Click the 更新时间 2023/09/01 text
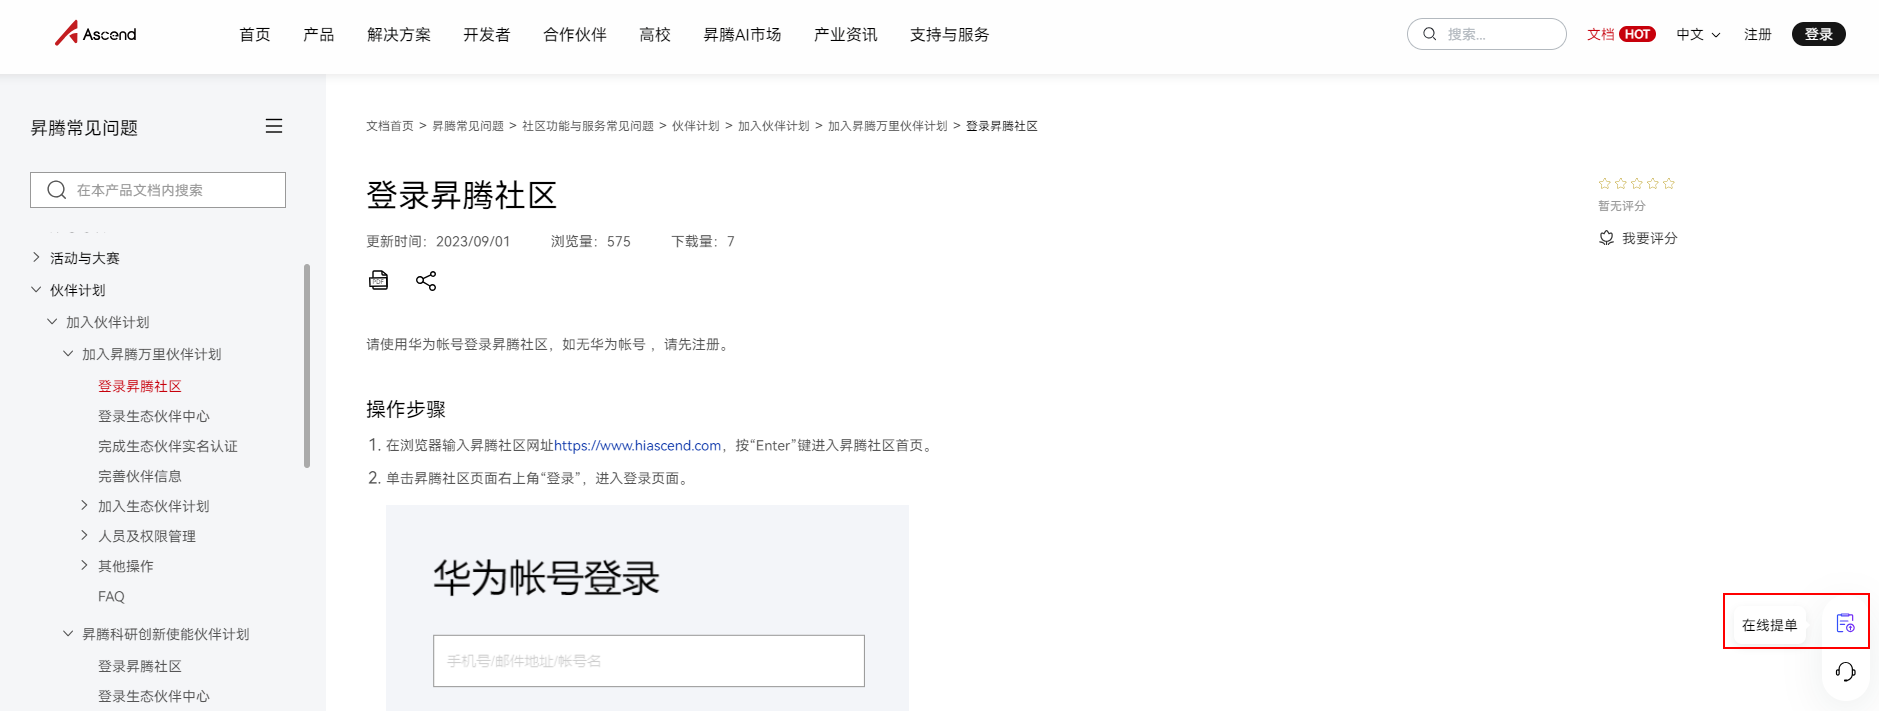 coord(438,241)
